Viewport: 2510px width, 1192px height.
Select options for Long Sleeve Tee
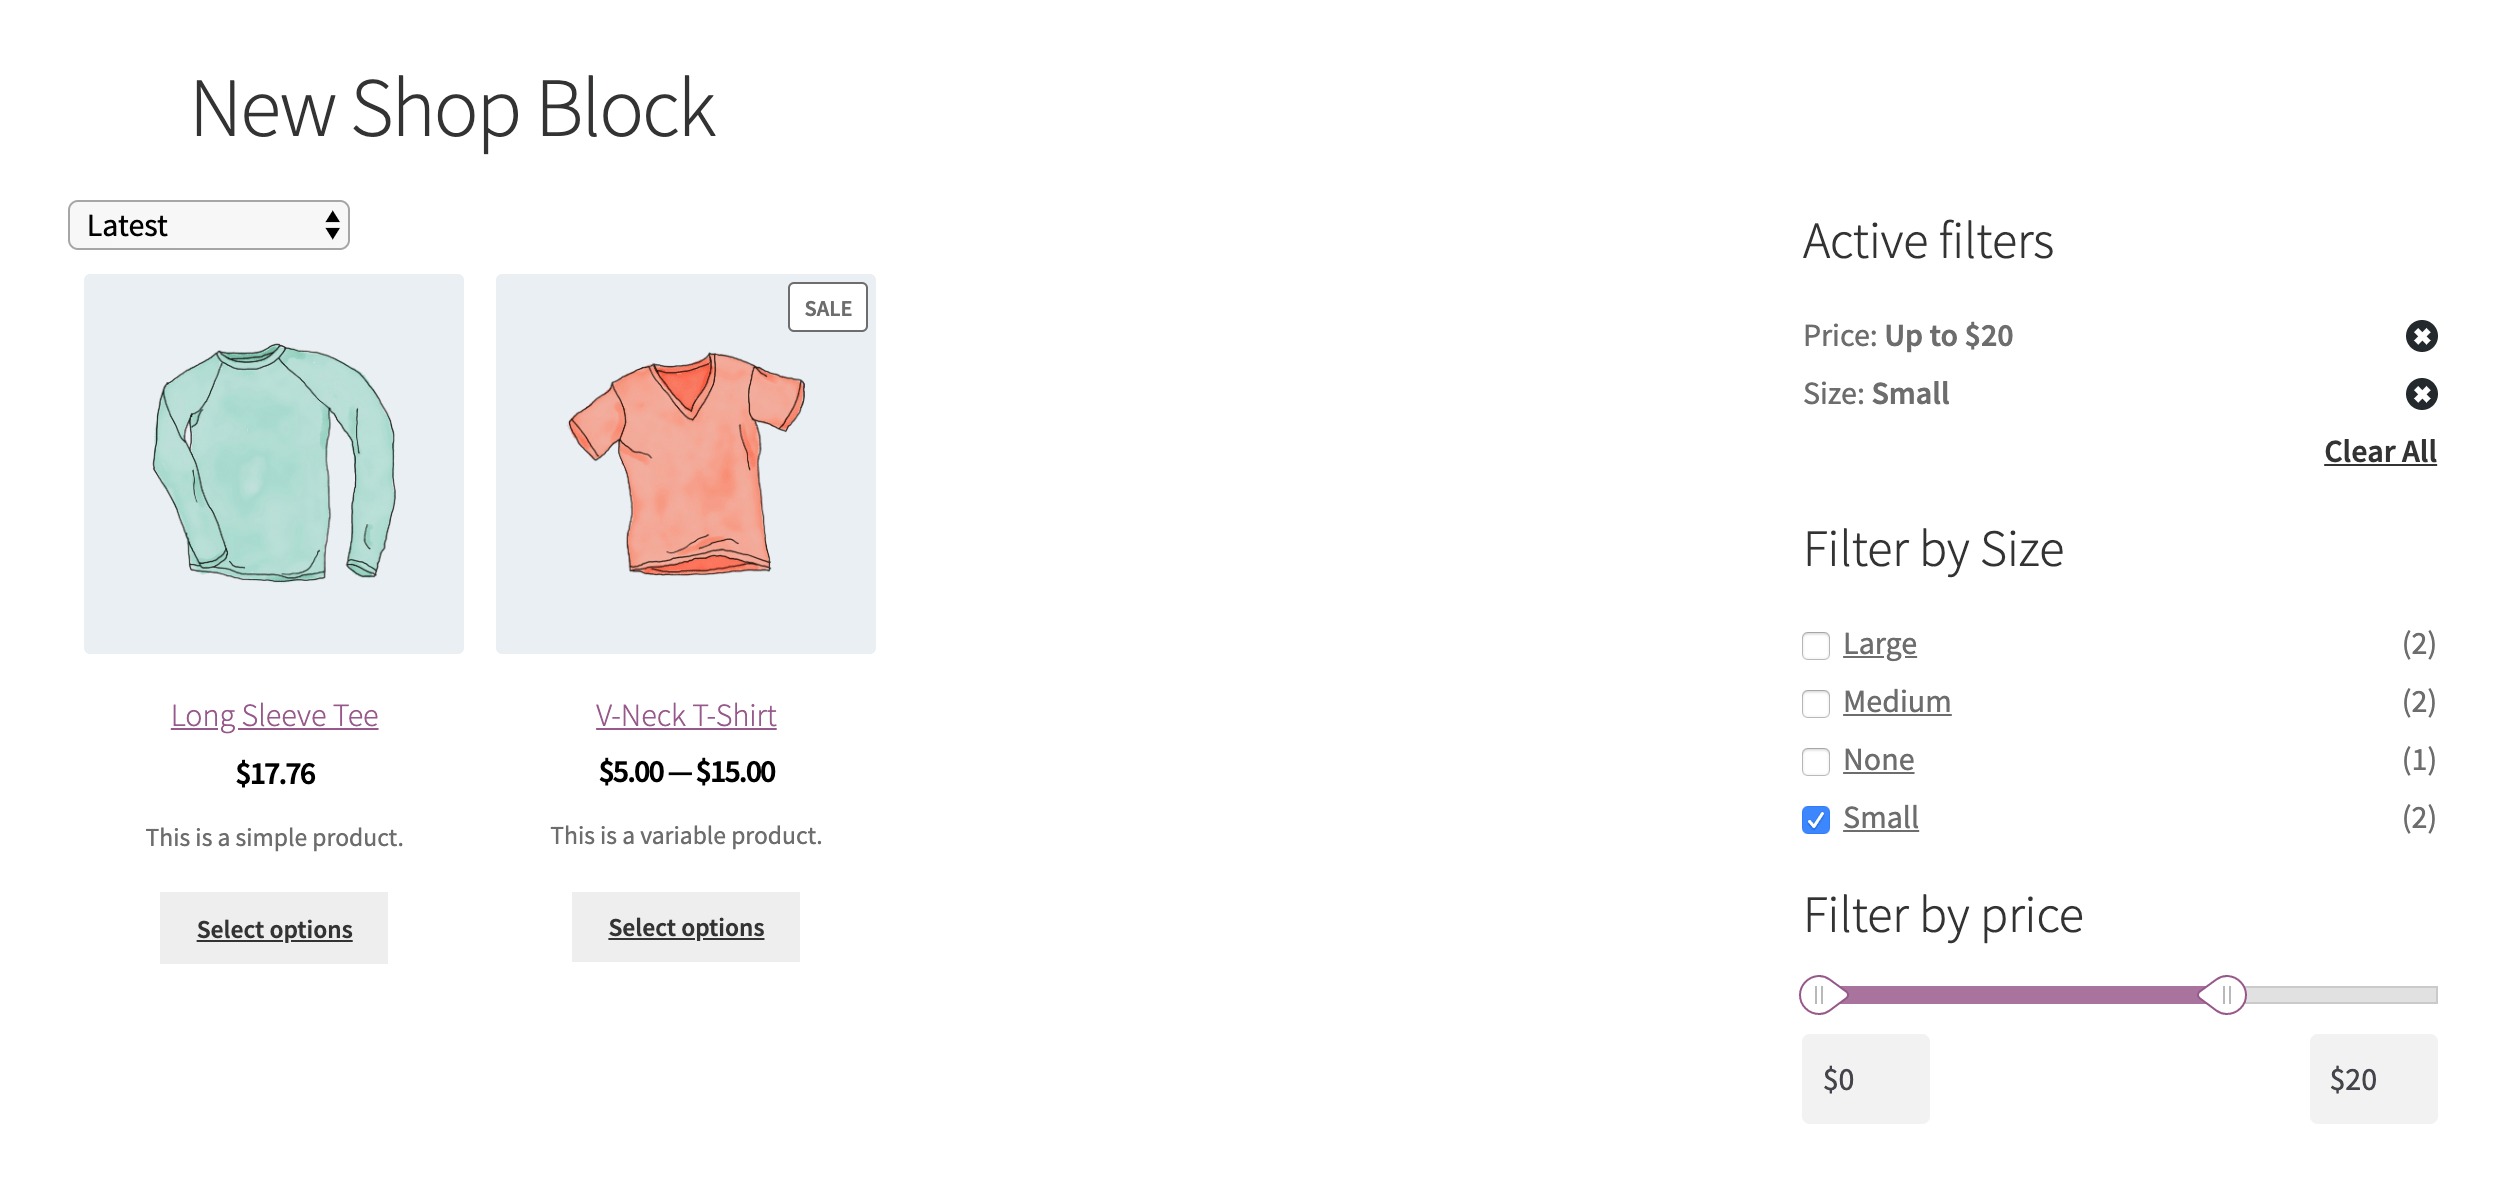coord(274,928)
